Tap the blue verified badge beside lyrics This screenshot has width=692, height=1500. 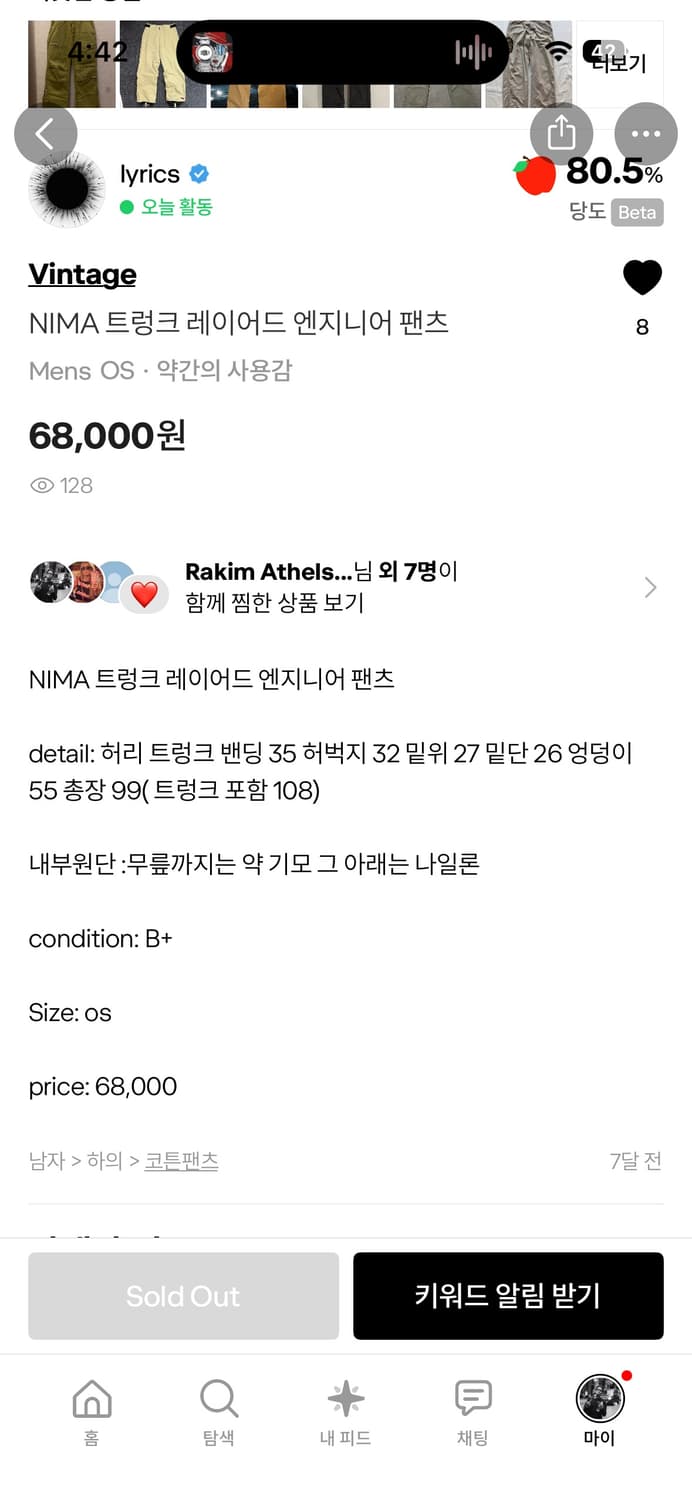(x=199, y=173)
